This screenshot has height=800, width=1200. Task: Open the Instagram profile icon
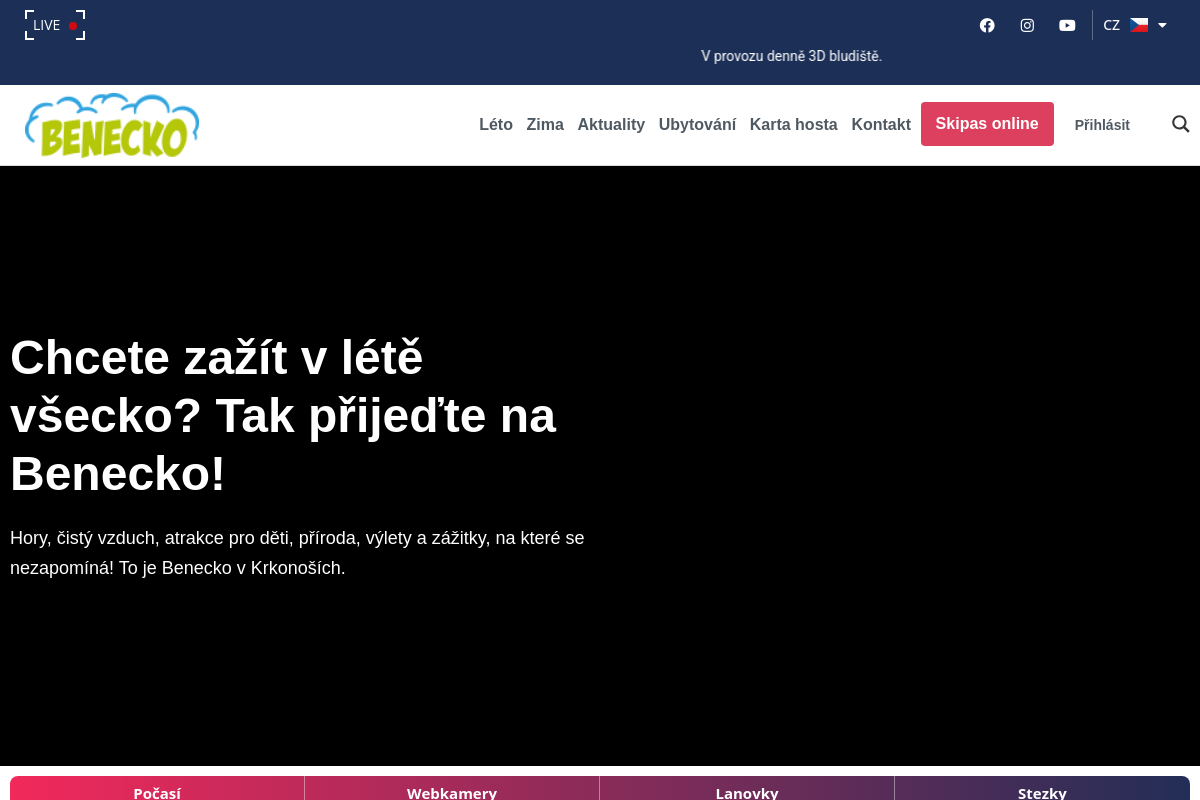pyautogui.click(x=1027, y=25)
